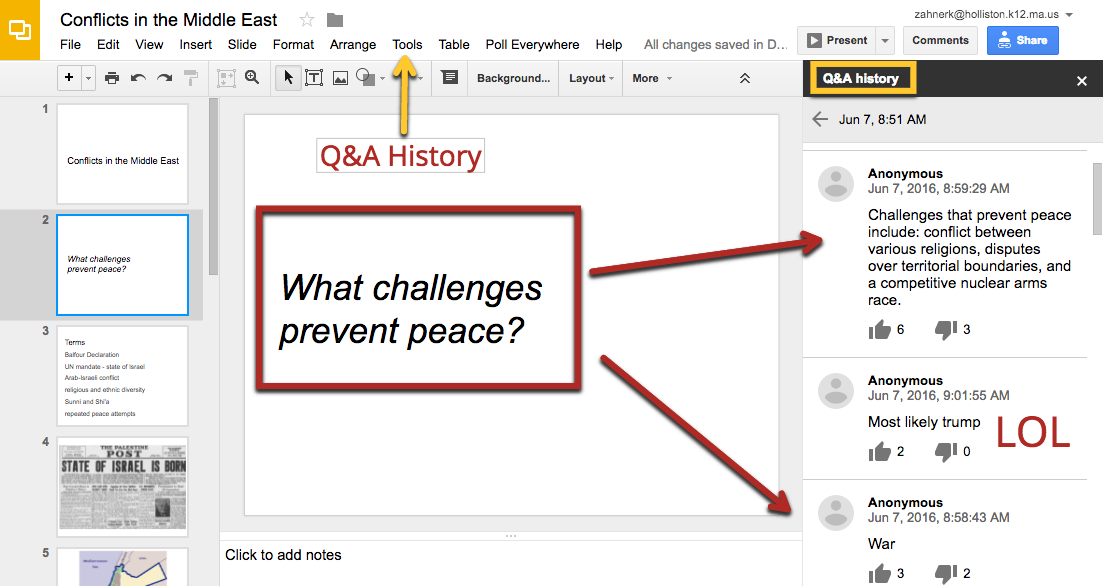Viewport: 1103px width, 586px height.
Task: Click the avatar of the 8:59:29 AM anonymous post
Action: click(x=836, y=184)
